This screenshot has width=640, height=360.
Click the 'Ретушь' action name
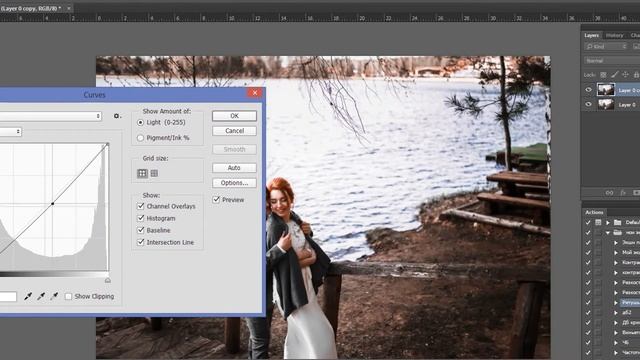coord(631,302)
